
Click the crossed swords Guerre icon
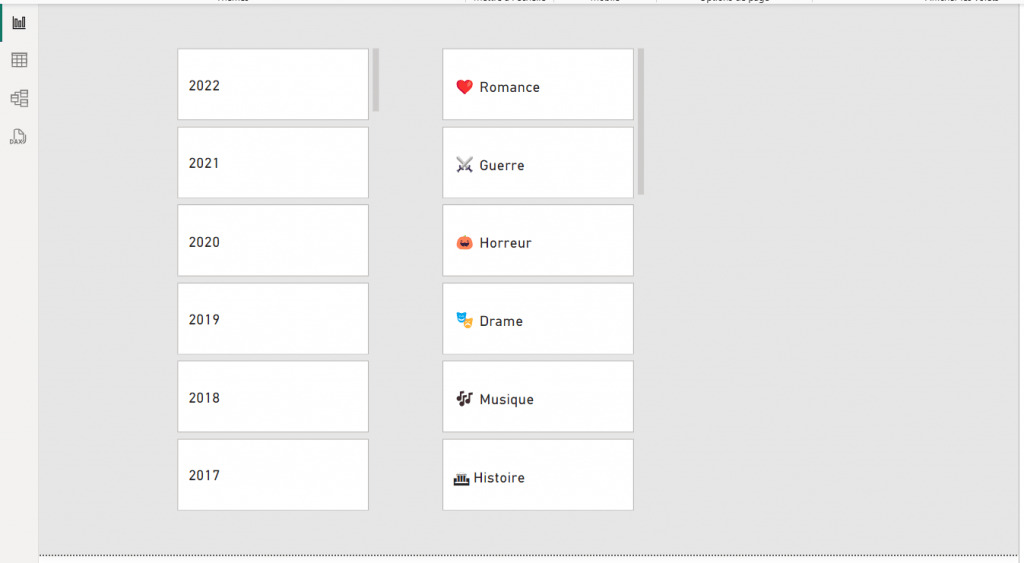pyautogui.click(x=464, y=165)
